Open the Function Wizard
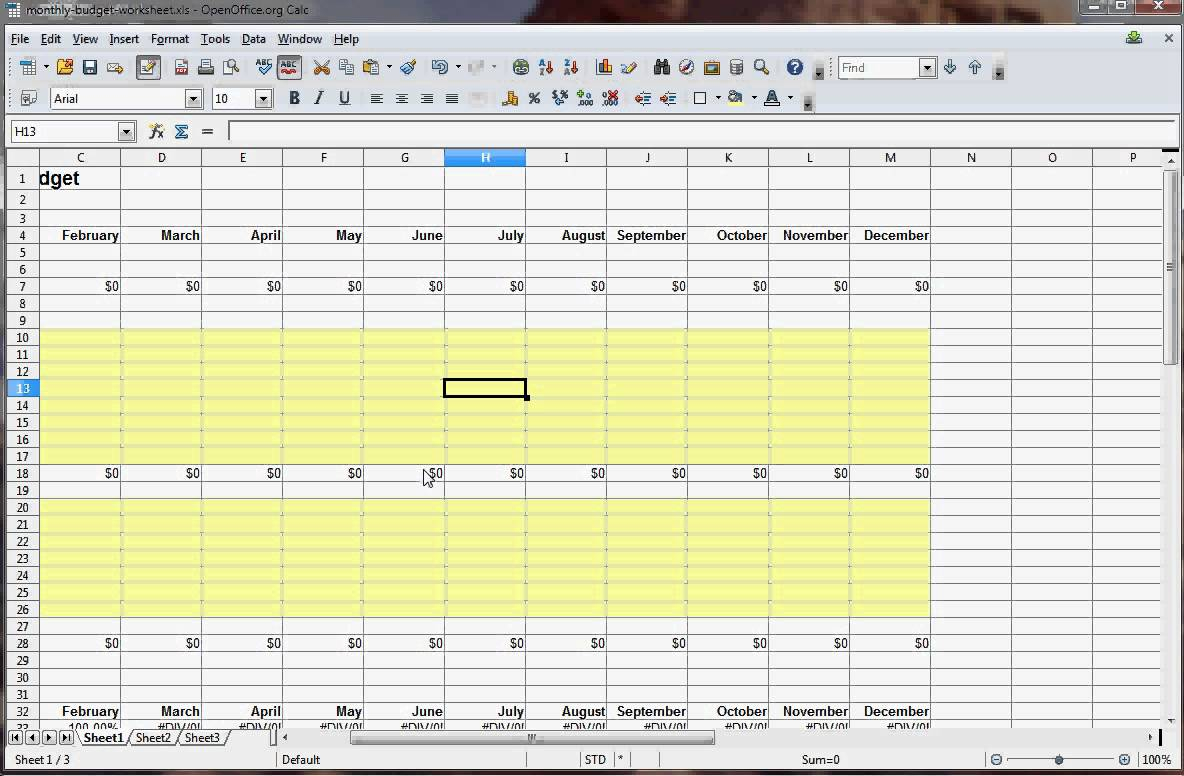 pyautogui.click(x=157, y=131)
